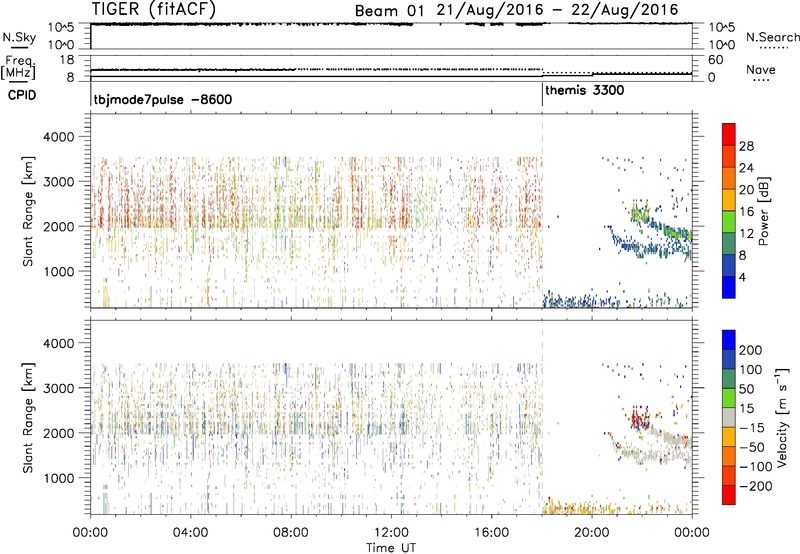Click the Slant Range [km] label of the power panel
The height and width of the screenshot is (554, 800).
point(28,211)
